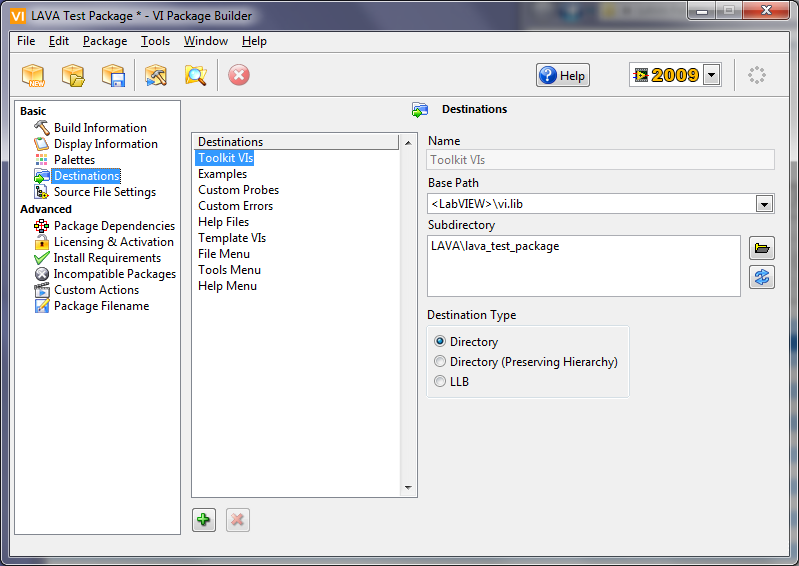Image resolution: width=799 pixels, height=566 pixels.
Task: Select the Directory destination type
Action: pos(440,341)
